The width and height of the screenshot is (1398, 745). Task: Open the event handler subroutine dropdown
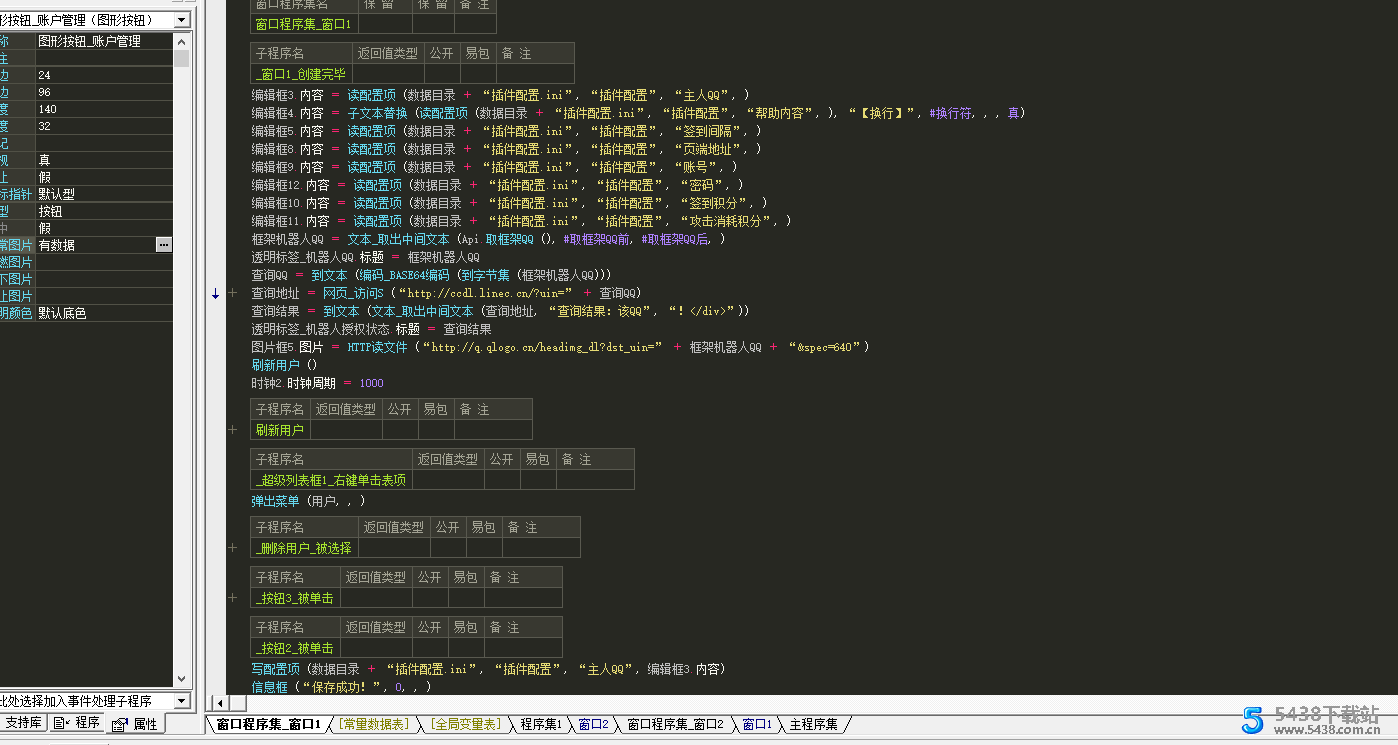(x=181, y=701)
